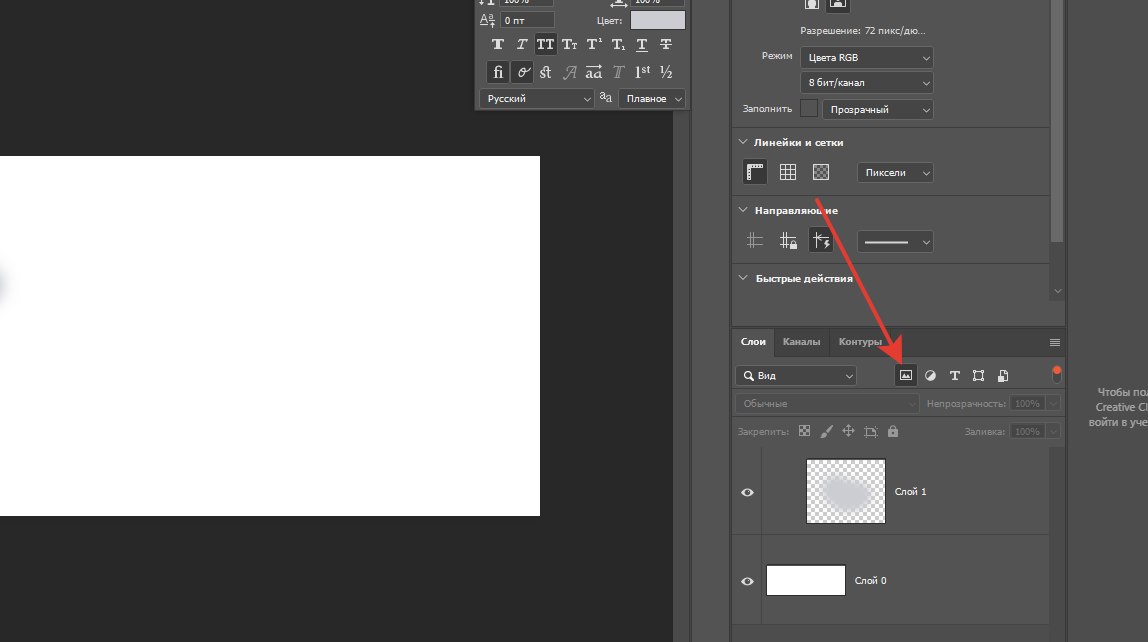This screenshot has width=1148, height=642.
Task: Open the Пиксели units dropdown
Action: (895, 173)
